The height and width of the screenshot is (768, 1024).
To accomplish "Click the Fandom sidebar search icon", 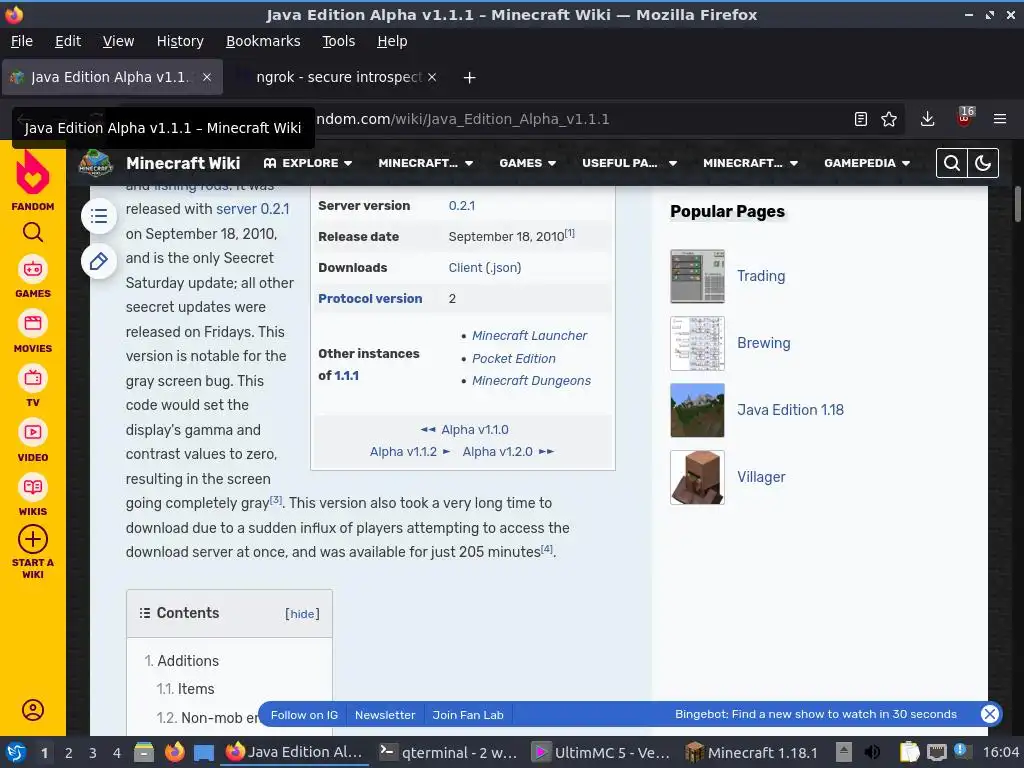I will click(x=33, y=232).
